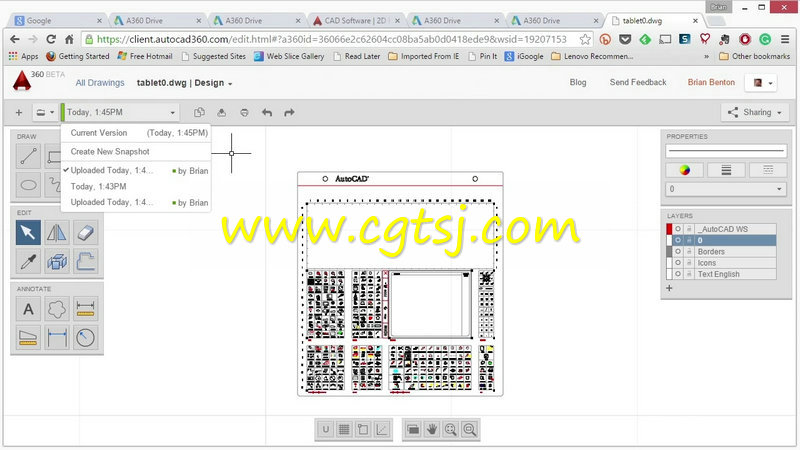Click the Brian Benton user name
The image size is (800, 450).
coord(711,82)
